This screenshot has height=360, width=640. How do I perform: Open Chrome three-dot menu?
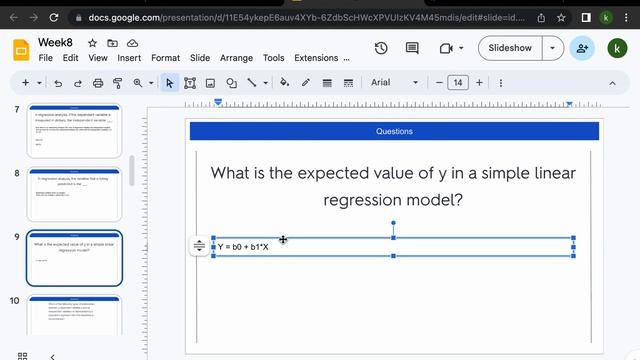pos(626,18)
